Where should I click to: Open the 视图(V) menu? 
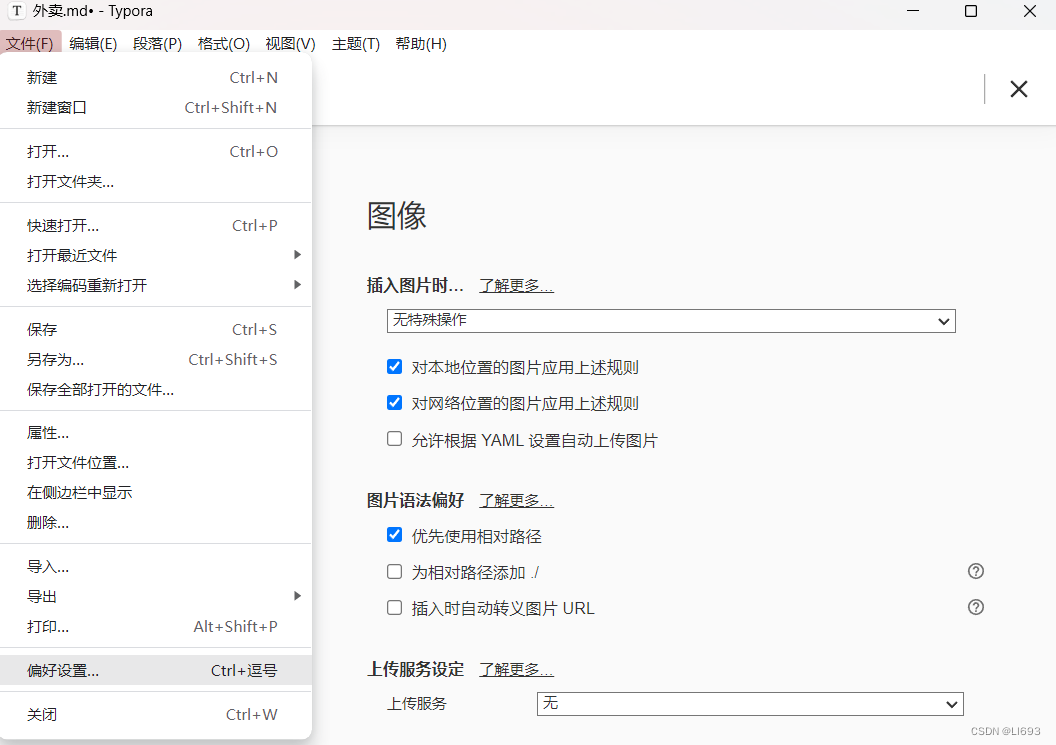(x=290, y=44)
